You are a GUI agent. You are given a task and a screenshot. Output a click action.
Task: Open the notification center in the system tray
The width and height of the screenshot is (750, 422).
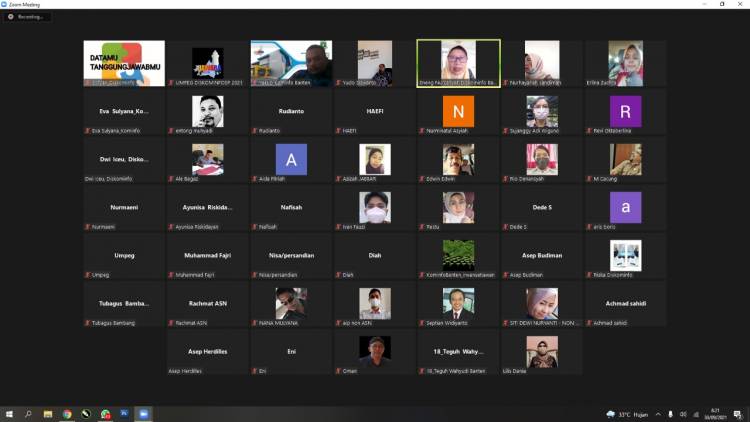click(x=738, y=414)
